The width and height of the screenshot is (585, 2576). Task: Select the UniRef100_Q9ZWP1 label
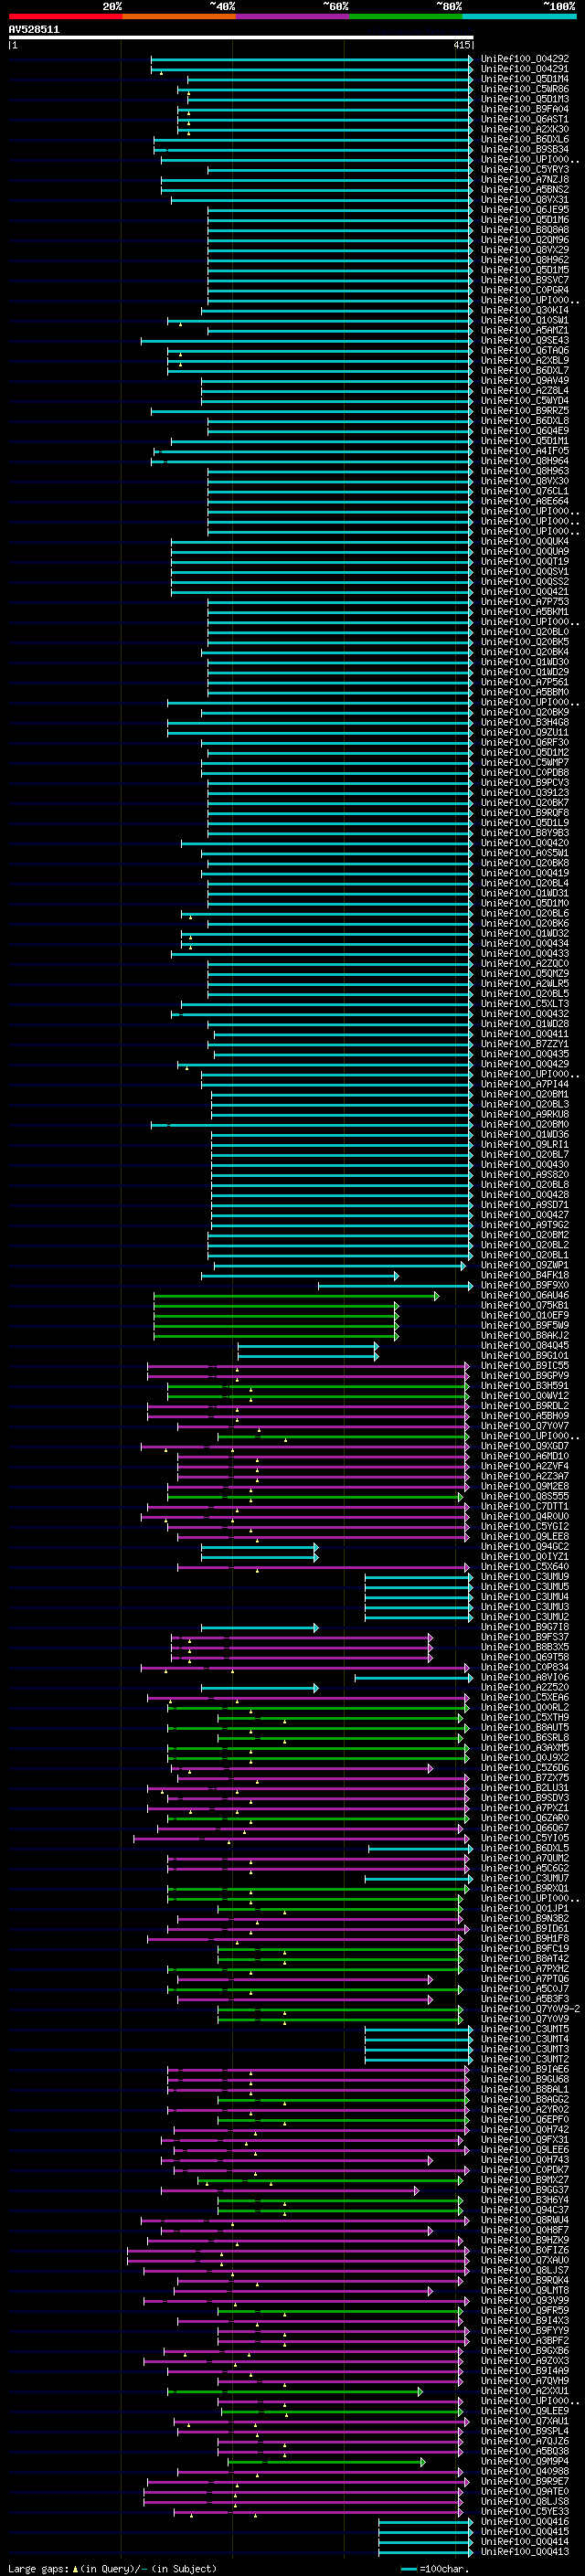pyautogui.click(x=525, y=1265)
